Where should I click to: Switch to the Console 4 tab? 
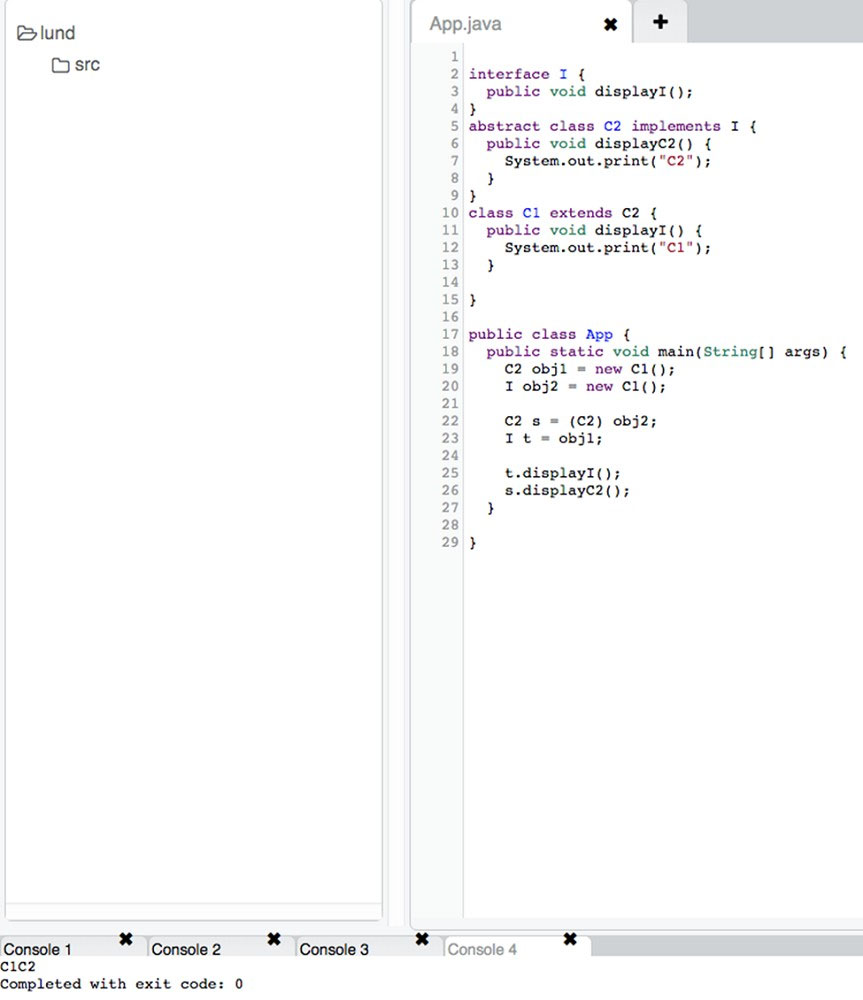coord(482,950)
